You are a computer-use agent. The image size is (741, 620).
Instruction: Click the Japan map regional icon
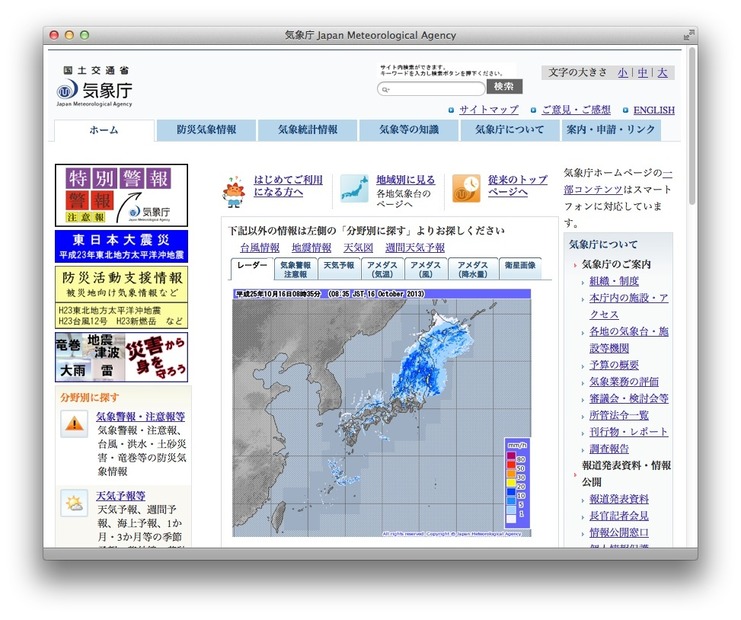coord(354,189)
